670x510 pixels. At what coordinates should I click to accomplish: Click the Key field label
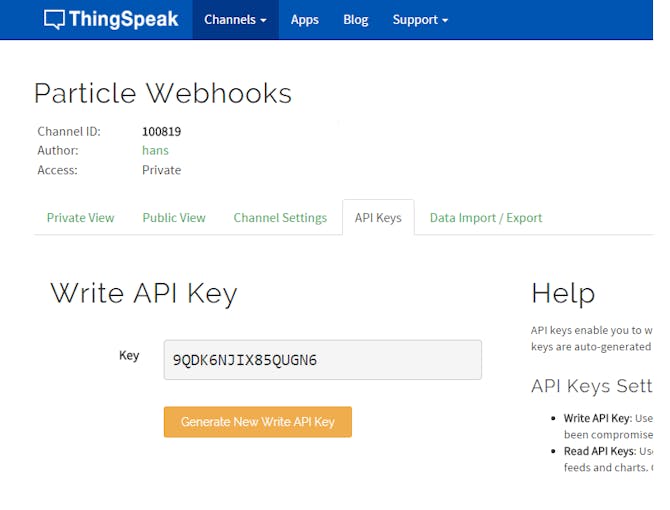tap(129, 356)
